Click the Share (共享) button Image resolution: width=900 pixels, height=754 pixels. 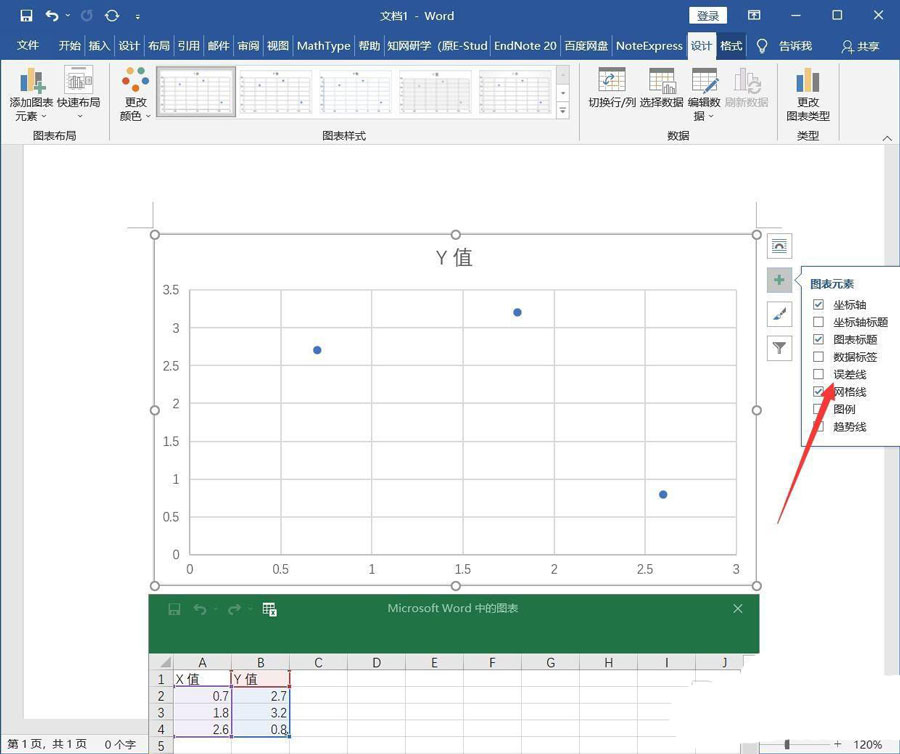pos(860,46)
